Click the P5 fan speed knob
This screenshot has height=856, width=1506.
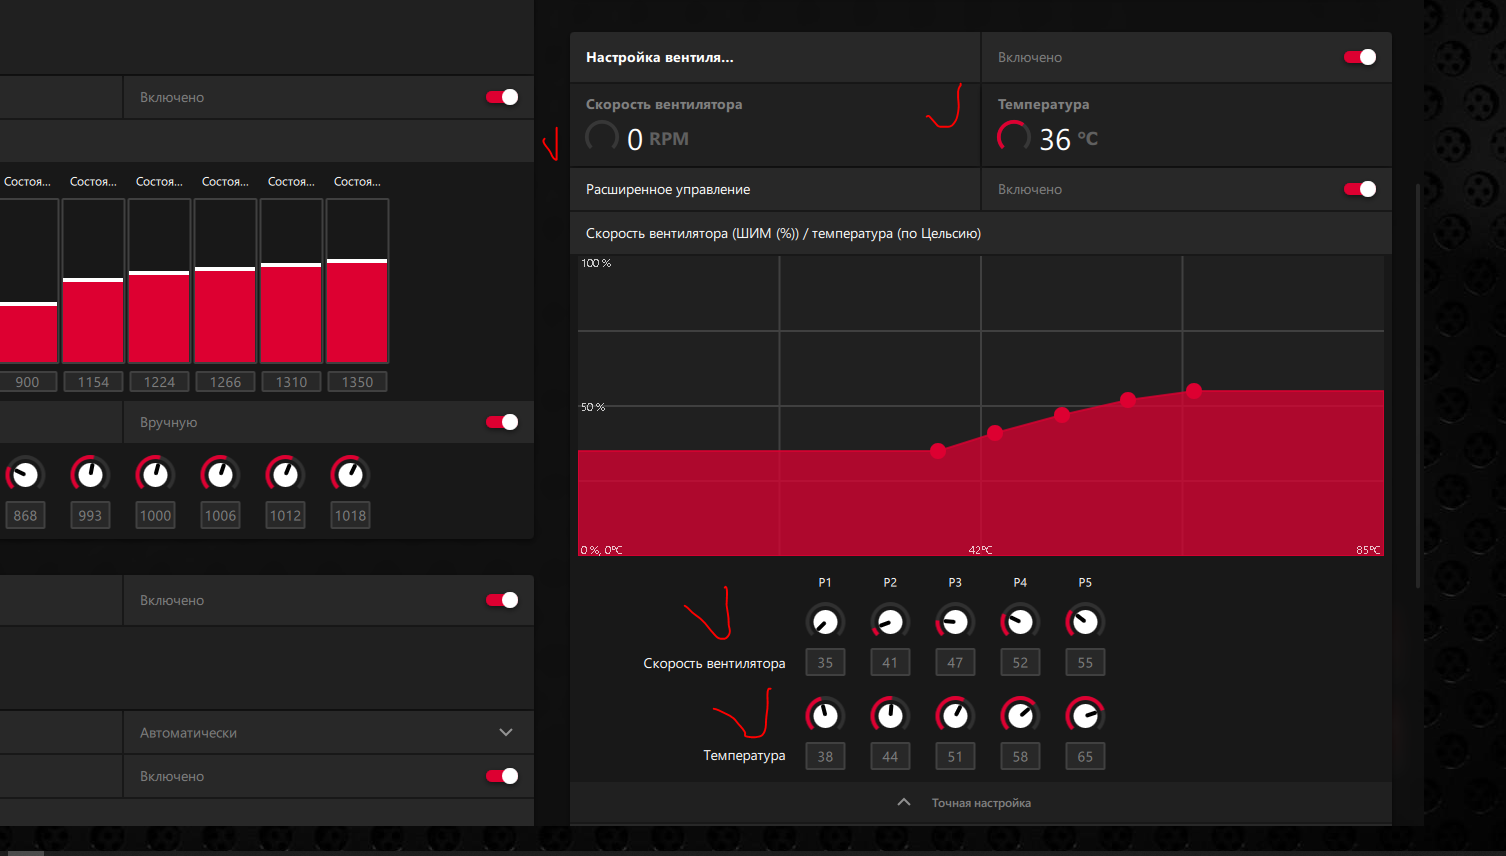pos(1085,622)
